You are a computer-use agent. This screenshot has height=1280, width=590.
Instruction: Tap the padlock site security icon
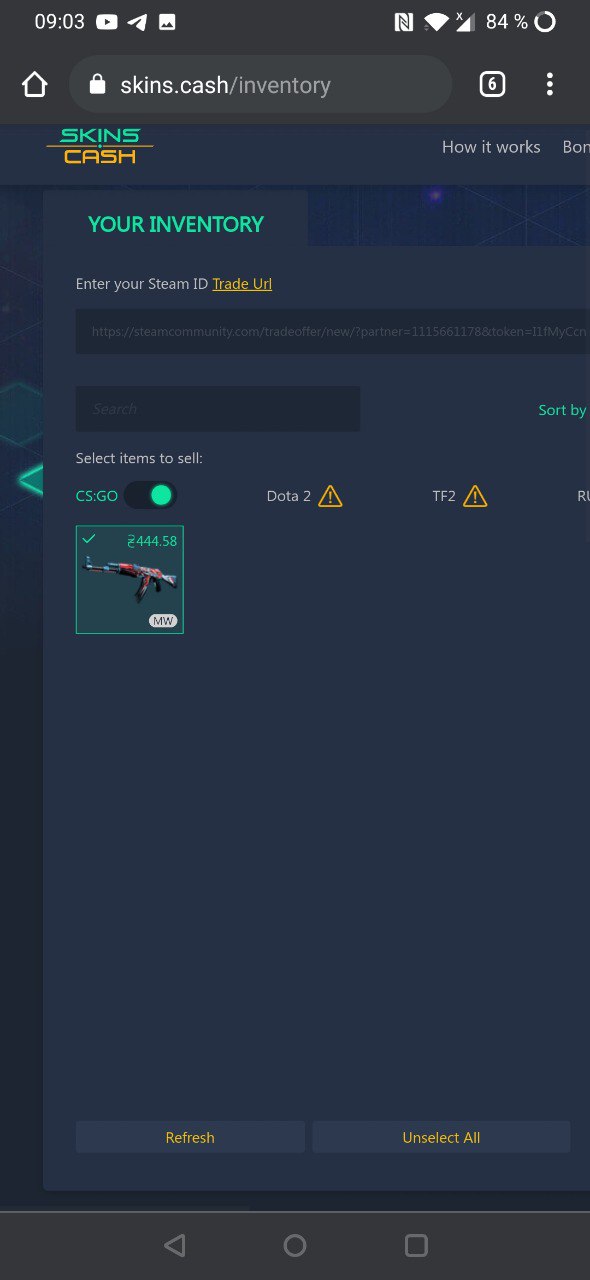[97, 85]
